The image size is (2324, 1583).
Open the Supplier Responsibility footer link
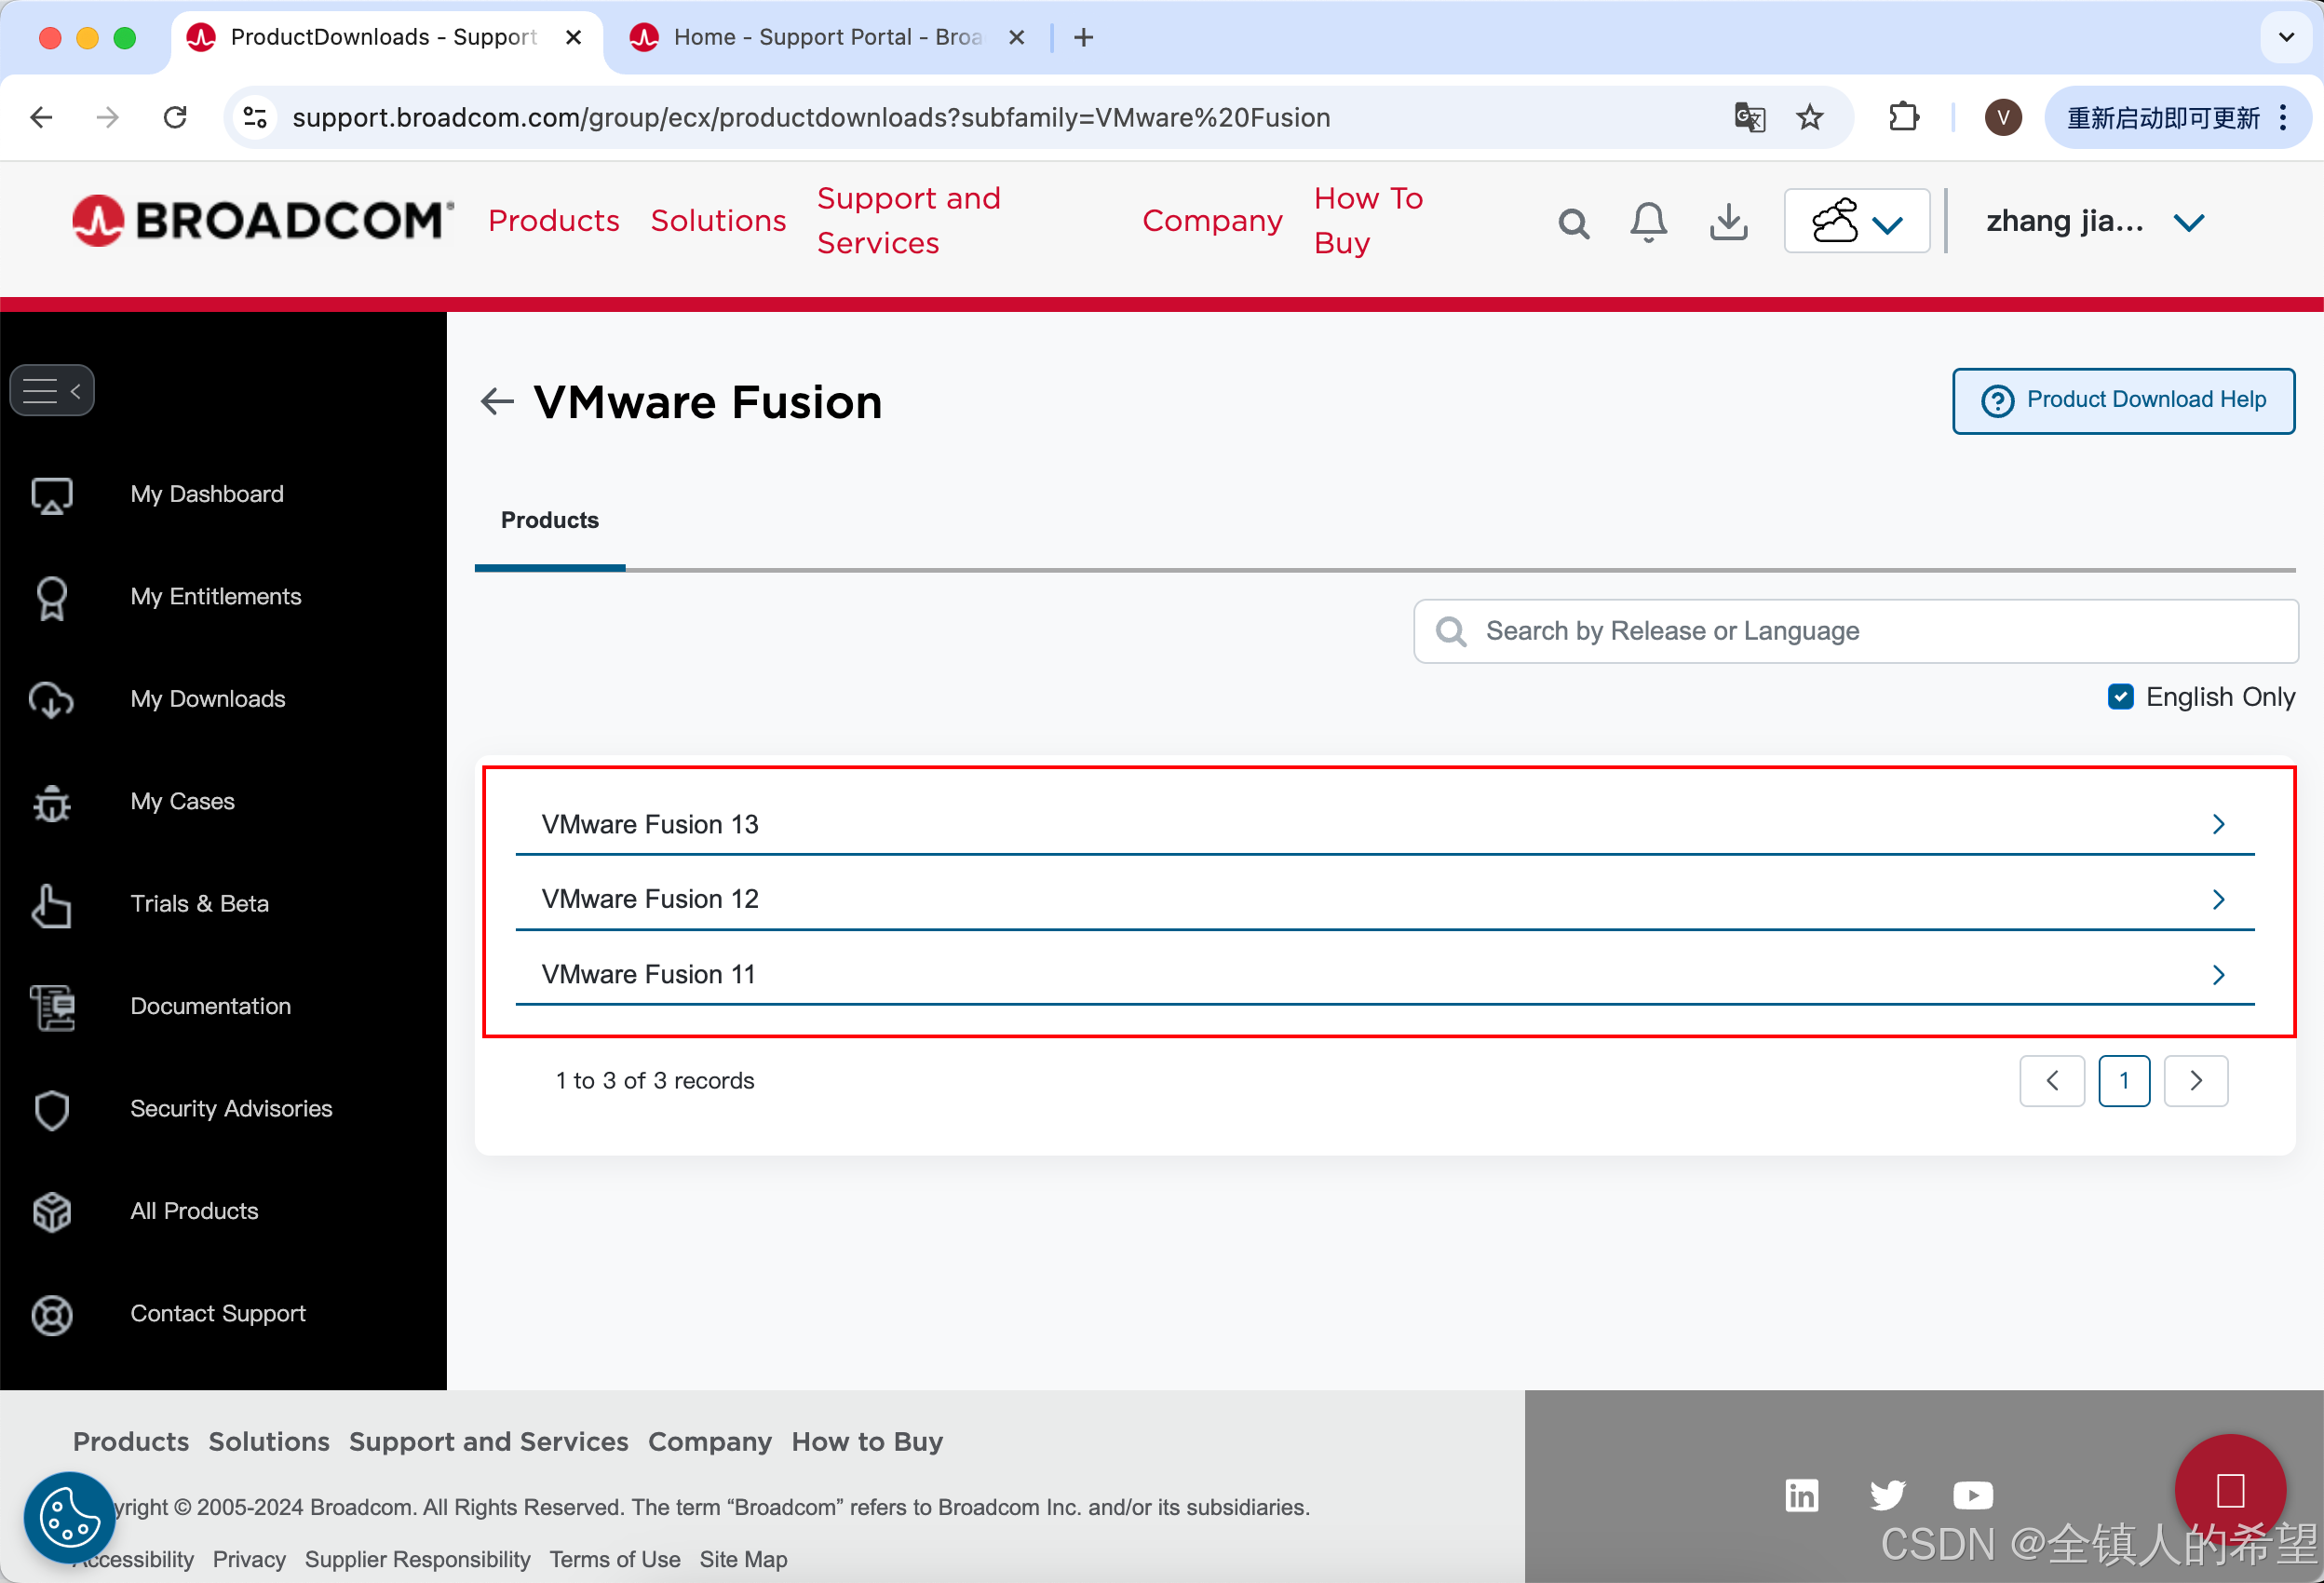tap(418, 1559)
